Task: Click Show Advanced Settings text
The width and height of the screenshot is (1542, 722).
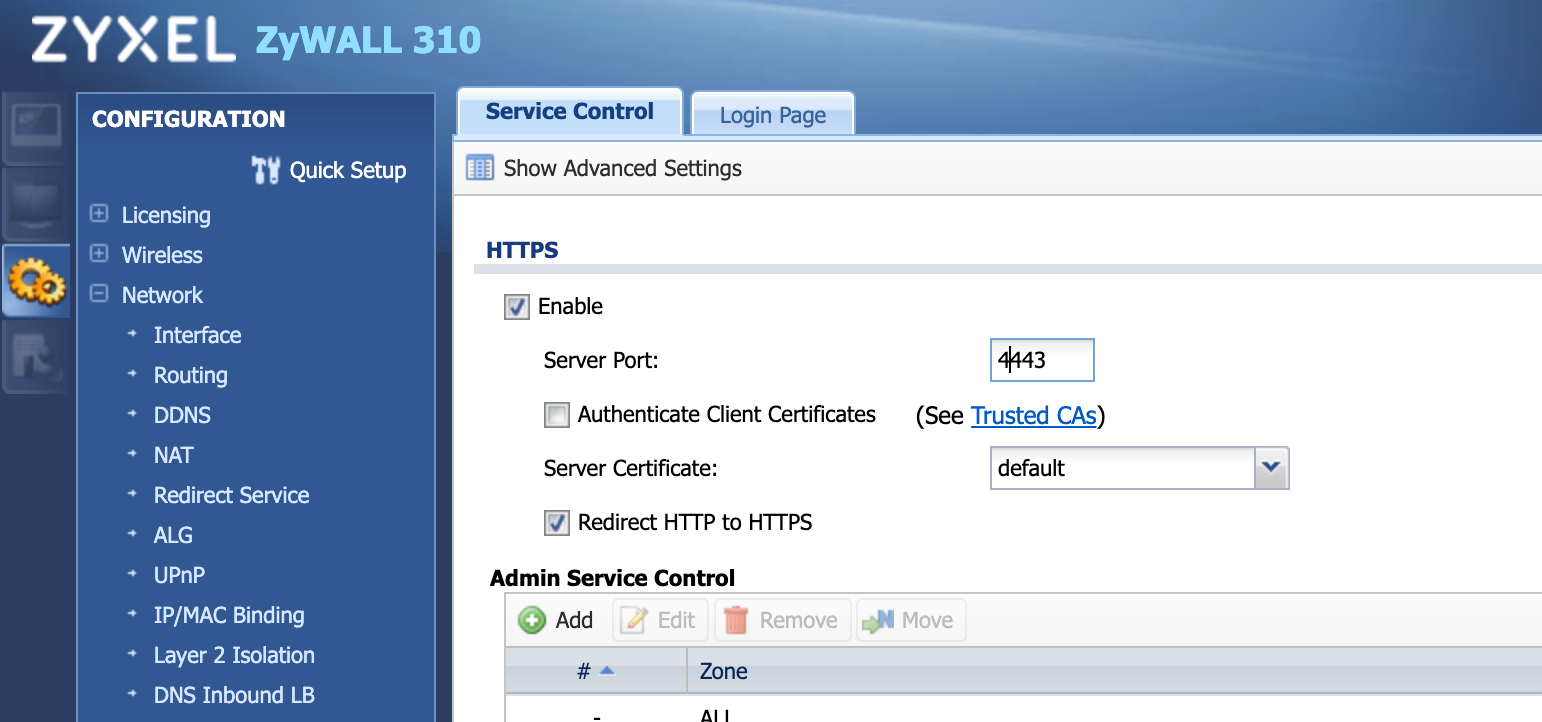Action: click(x=623, y=168)
